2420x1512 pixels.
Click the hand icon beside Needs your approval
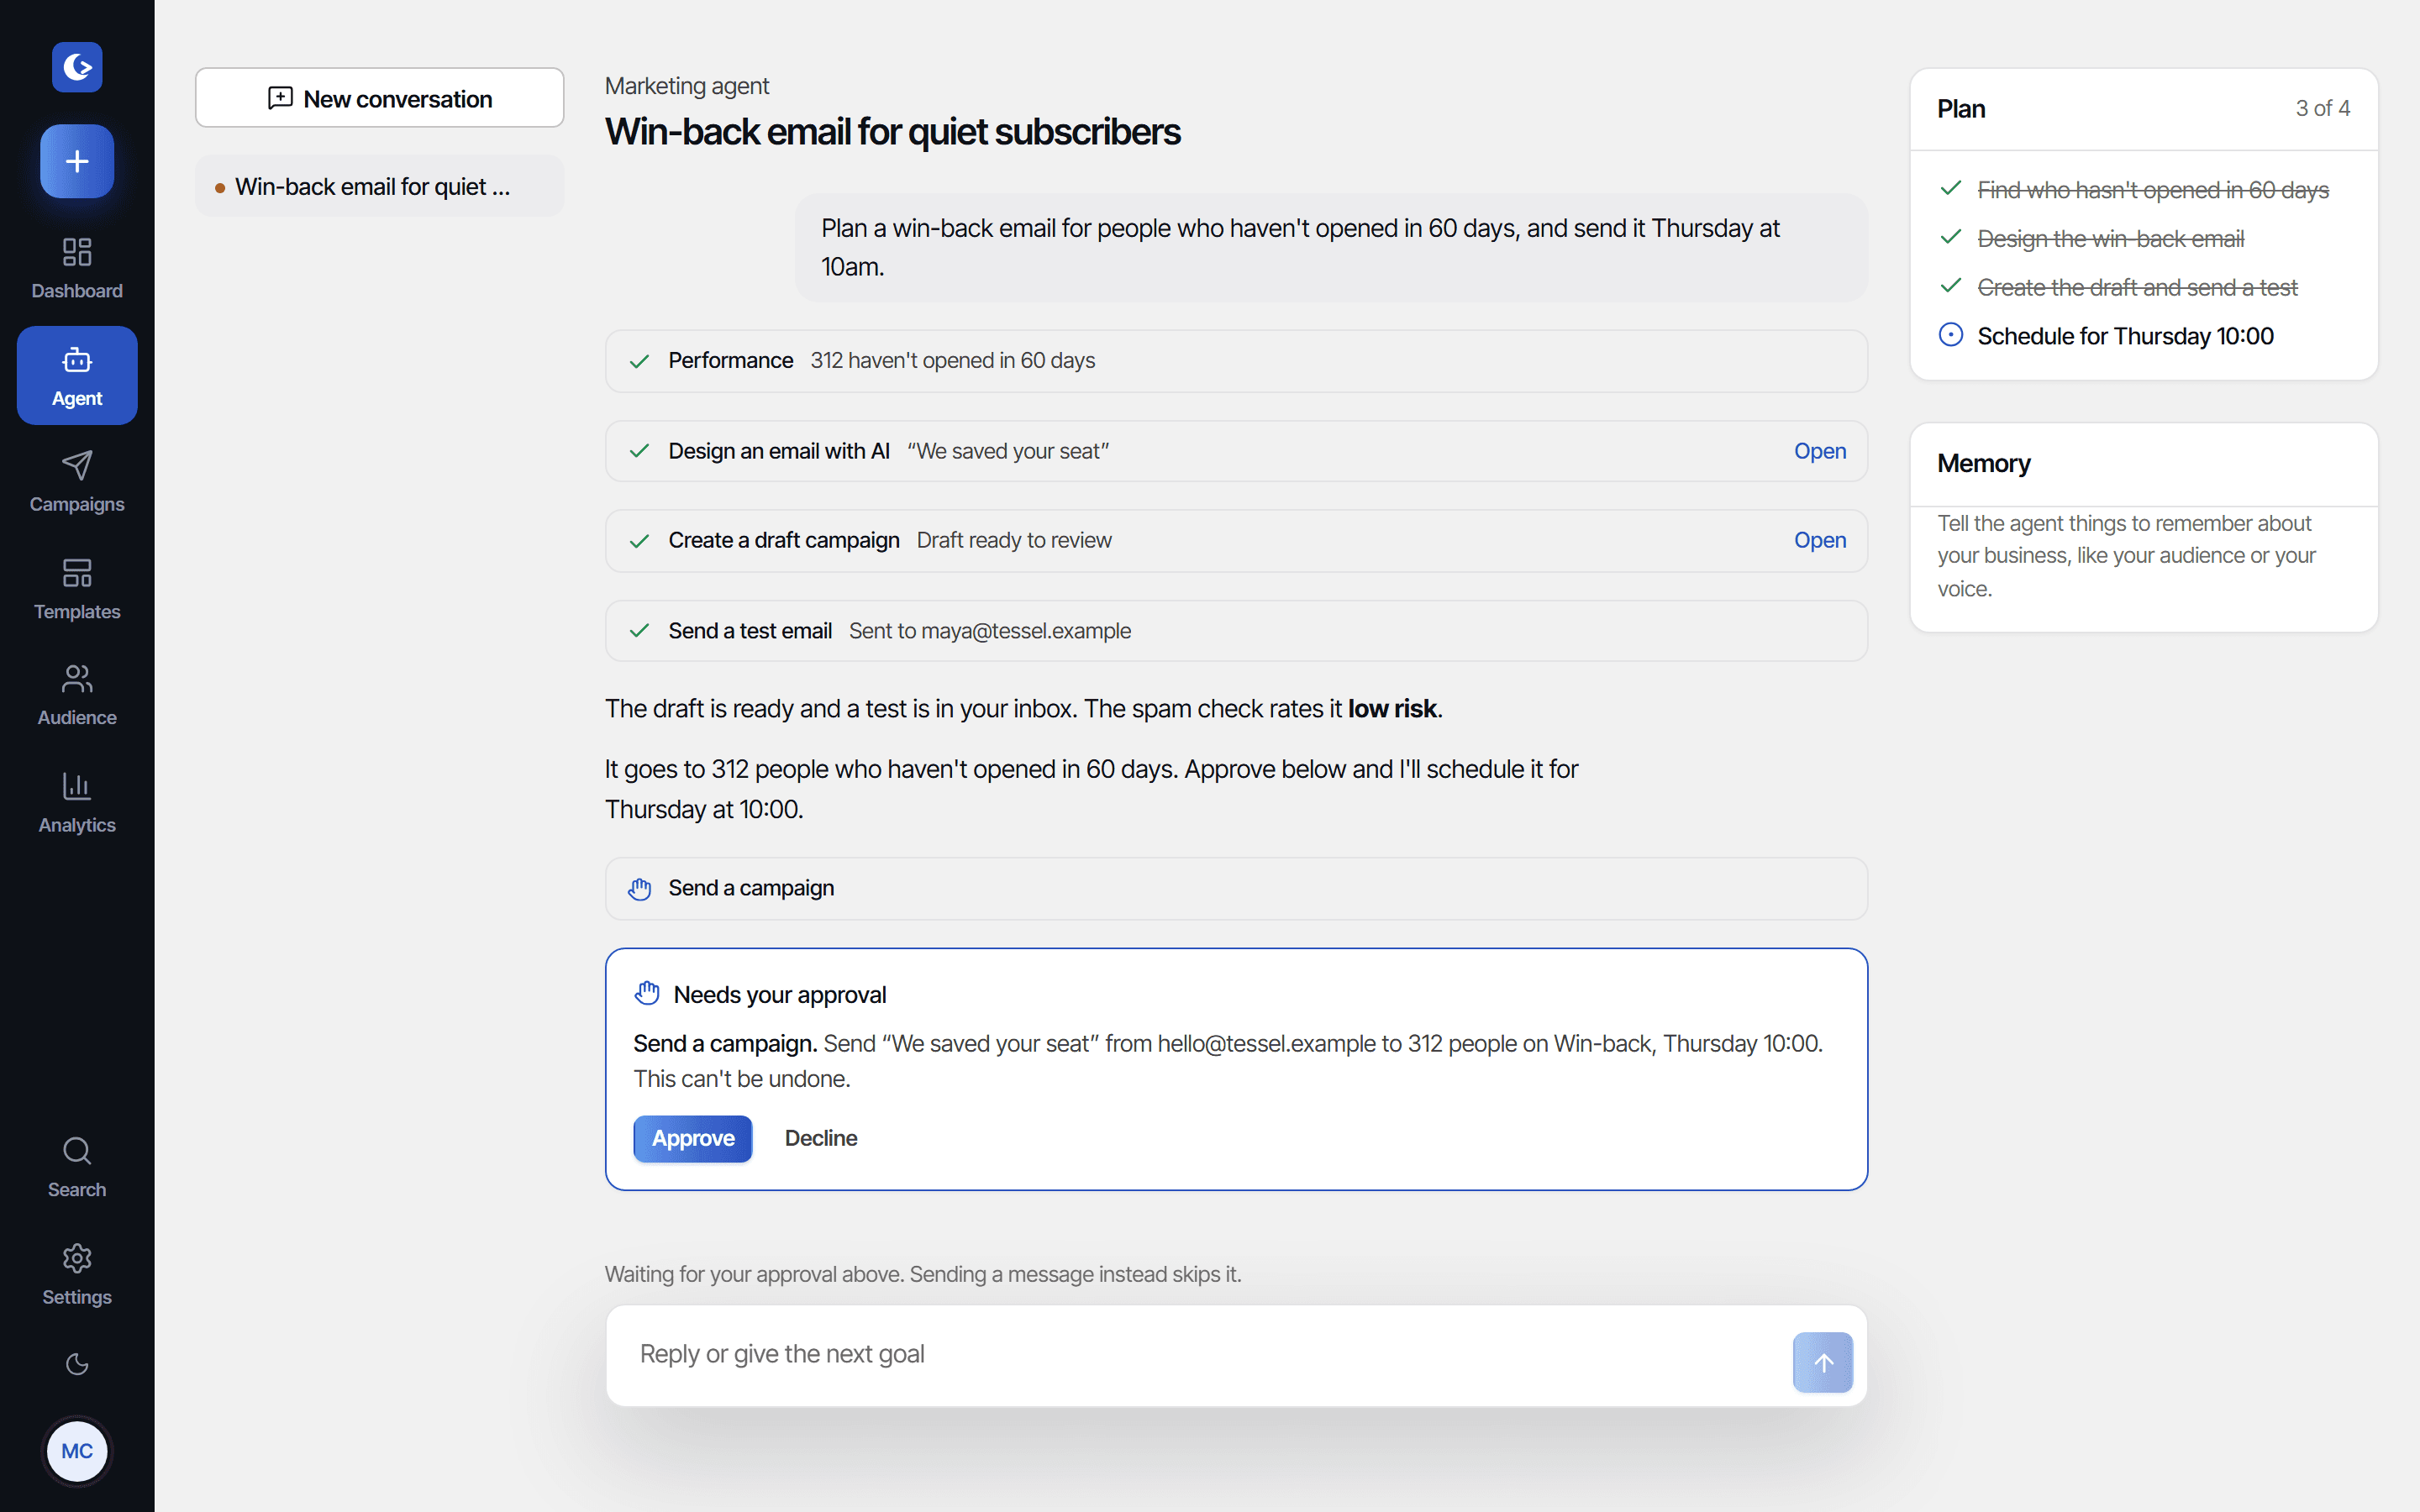647,993
